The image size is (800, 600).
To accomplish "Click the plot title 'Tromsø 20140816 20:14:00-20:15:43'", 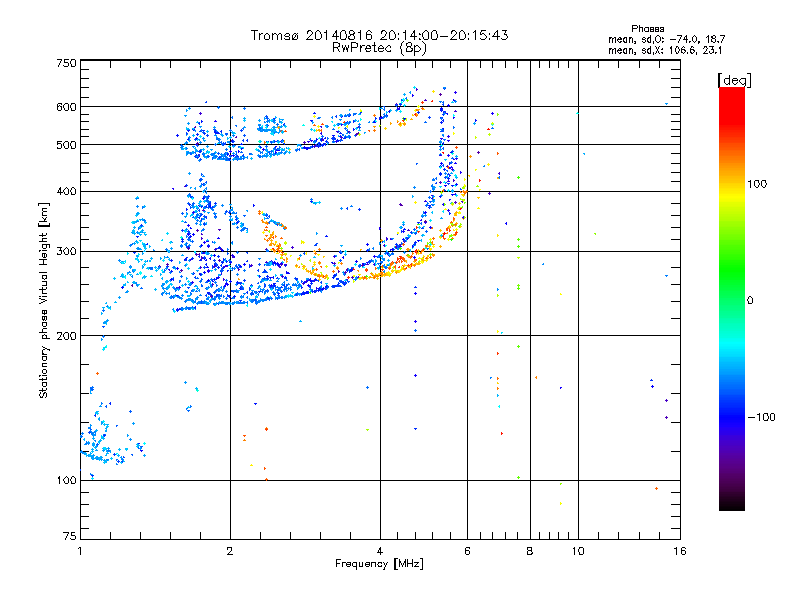I will (379, 35).
